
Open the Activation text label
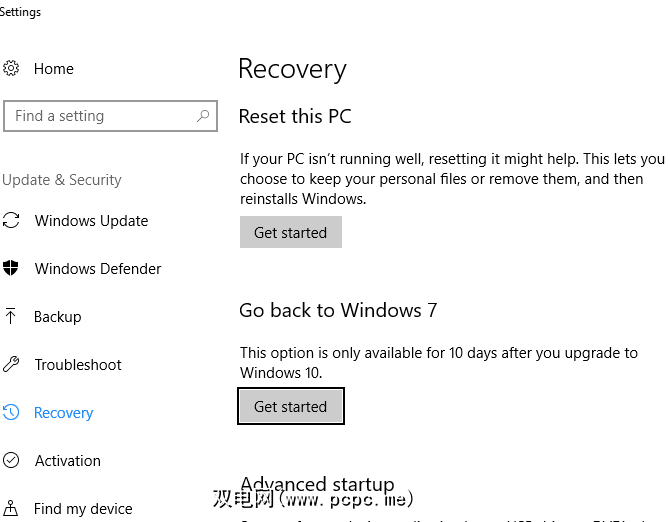coord(68,461)
